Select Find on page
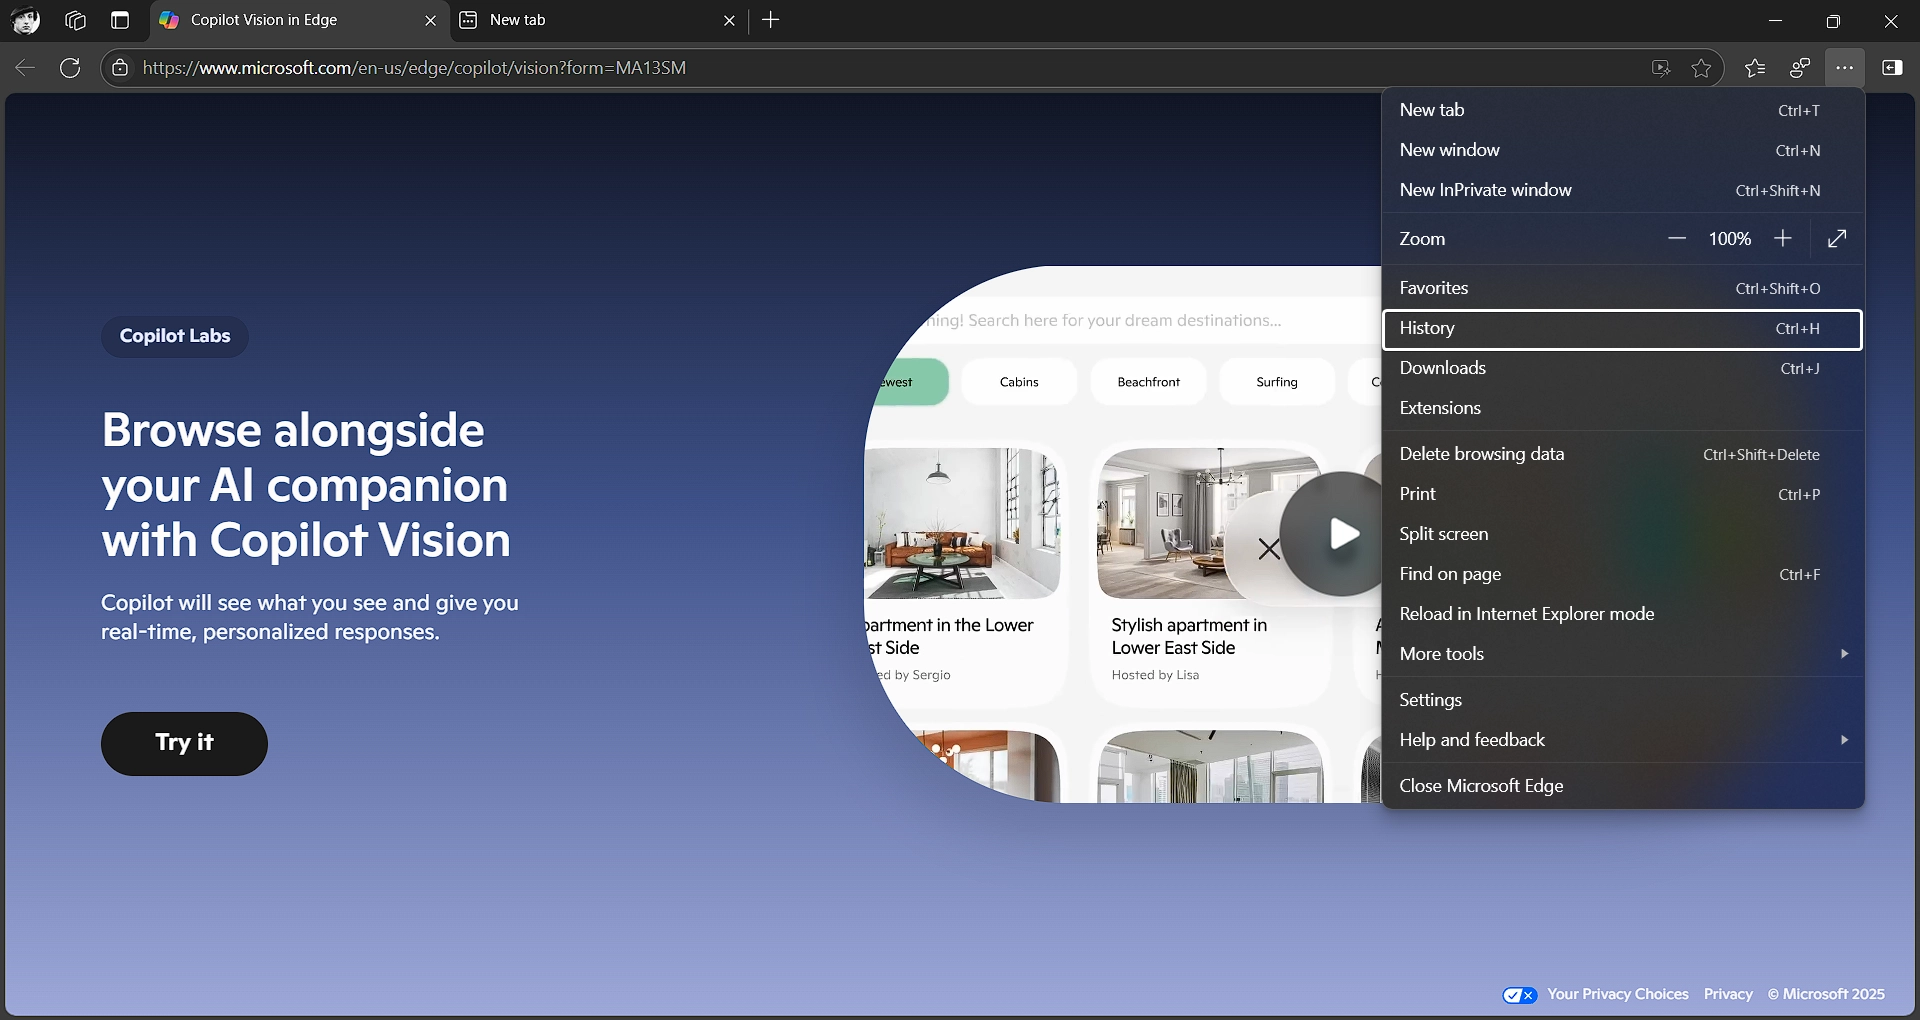This screenshot has height=1020, width=1920. [x=1623, y=574]
